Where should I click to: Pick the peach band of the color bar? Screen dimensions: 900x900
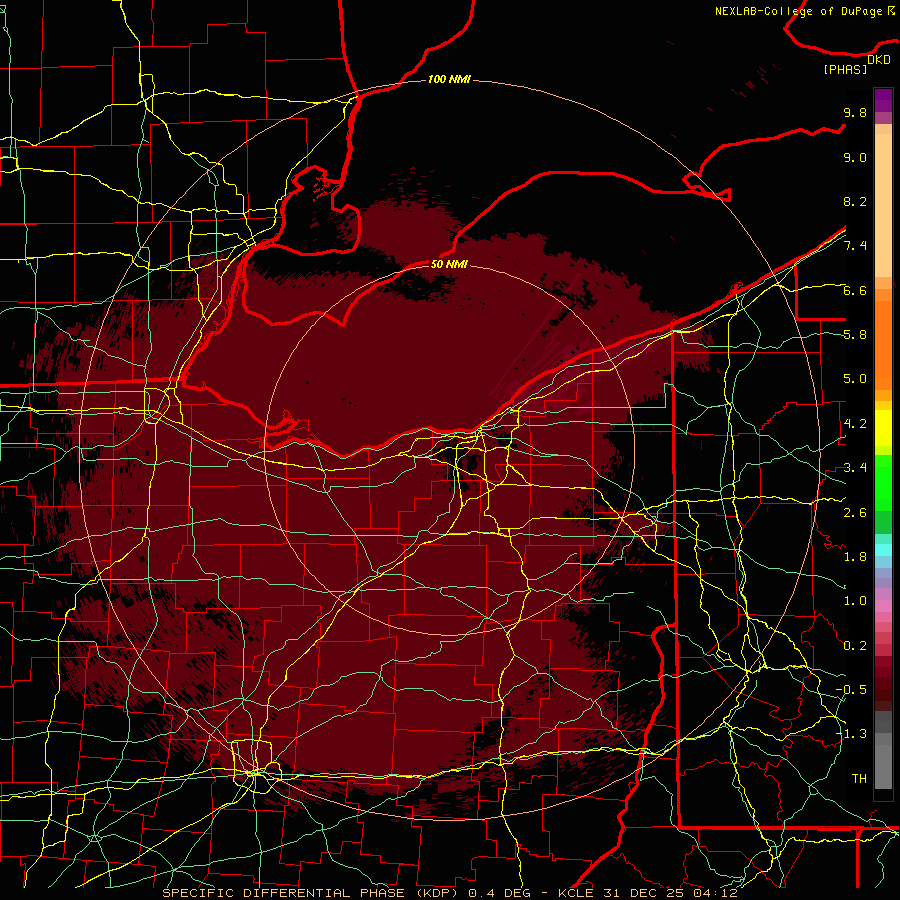(883, 207)
